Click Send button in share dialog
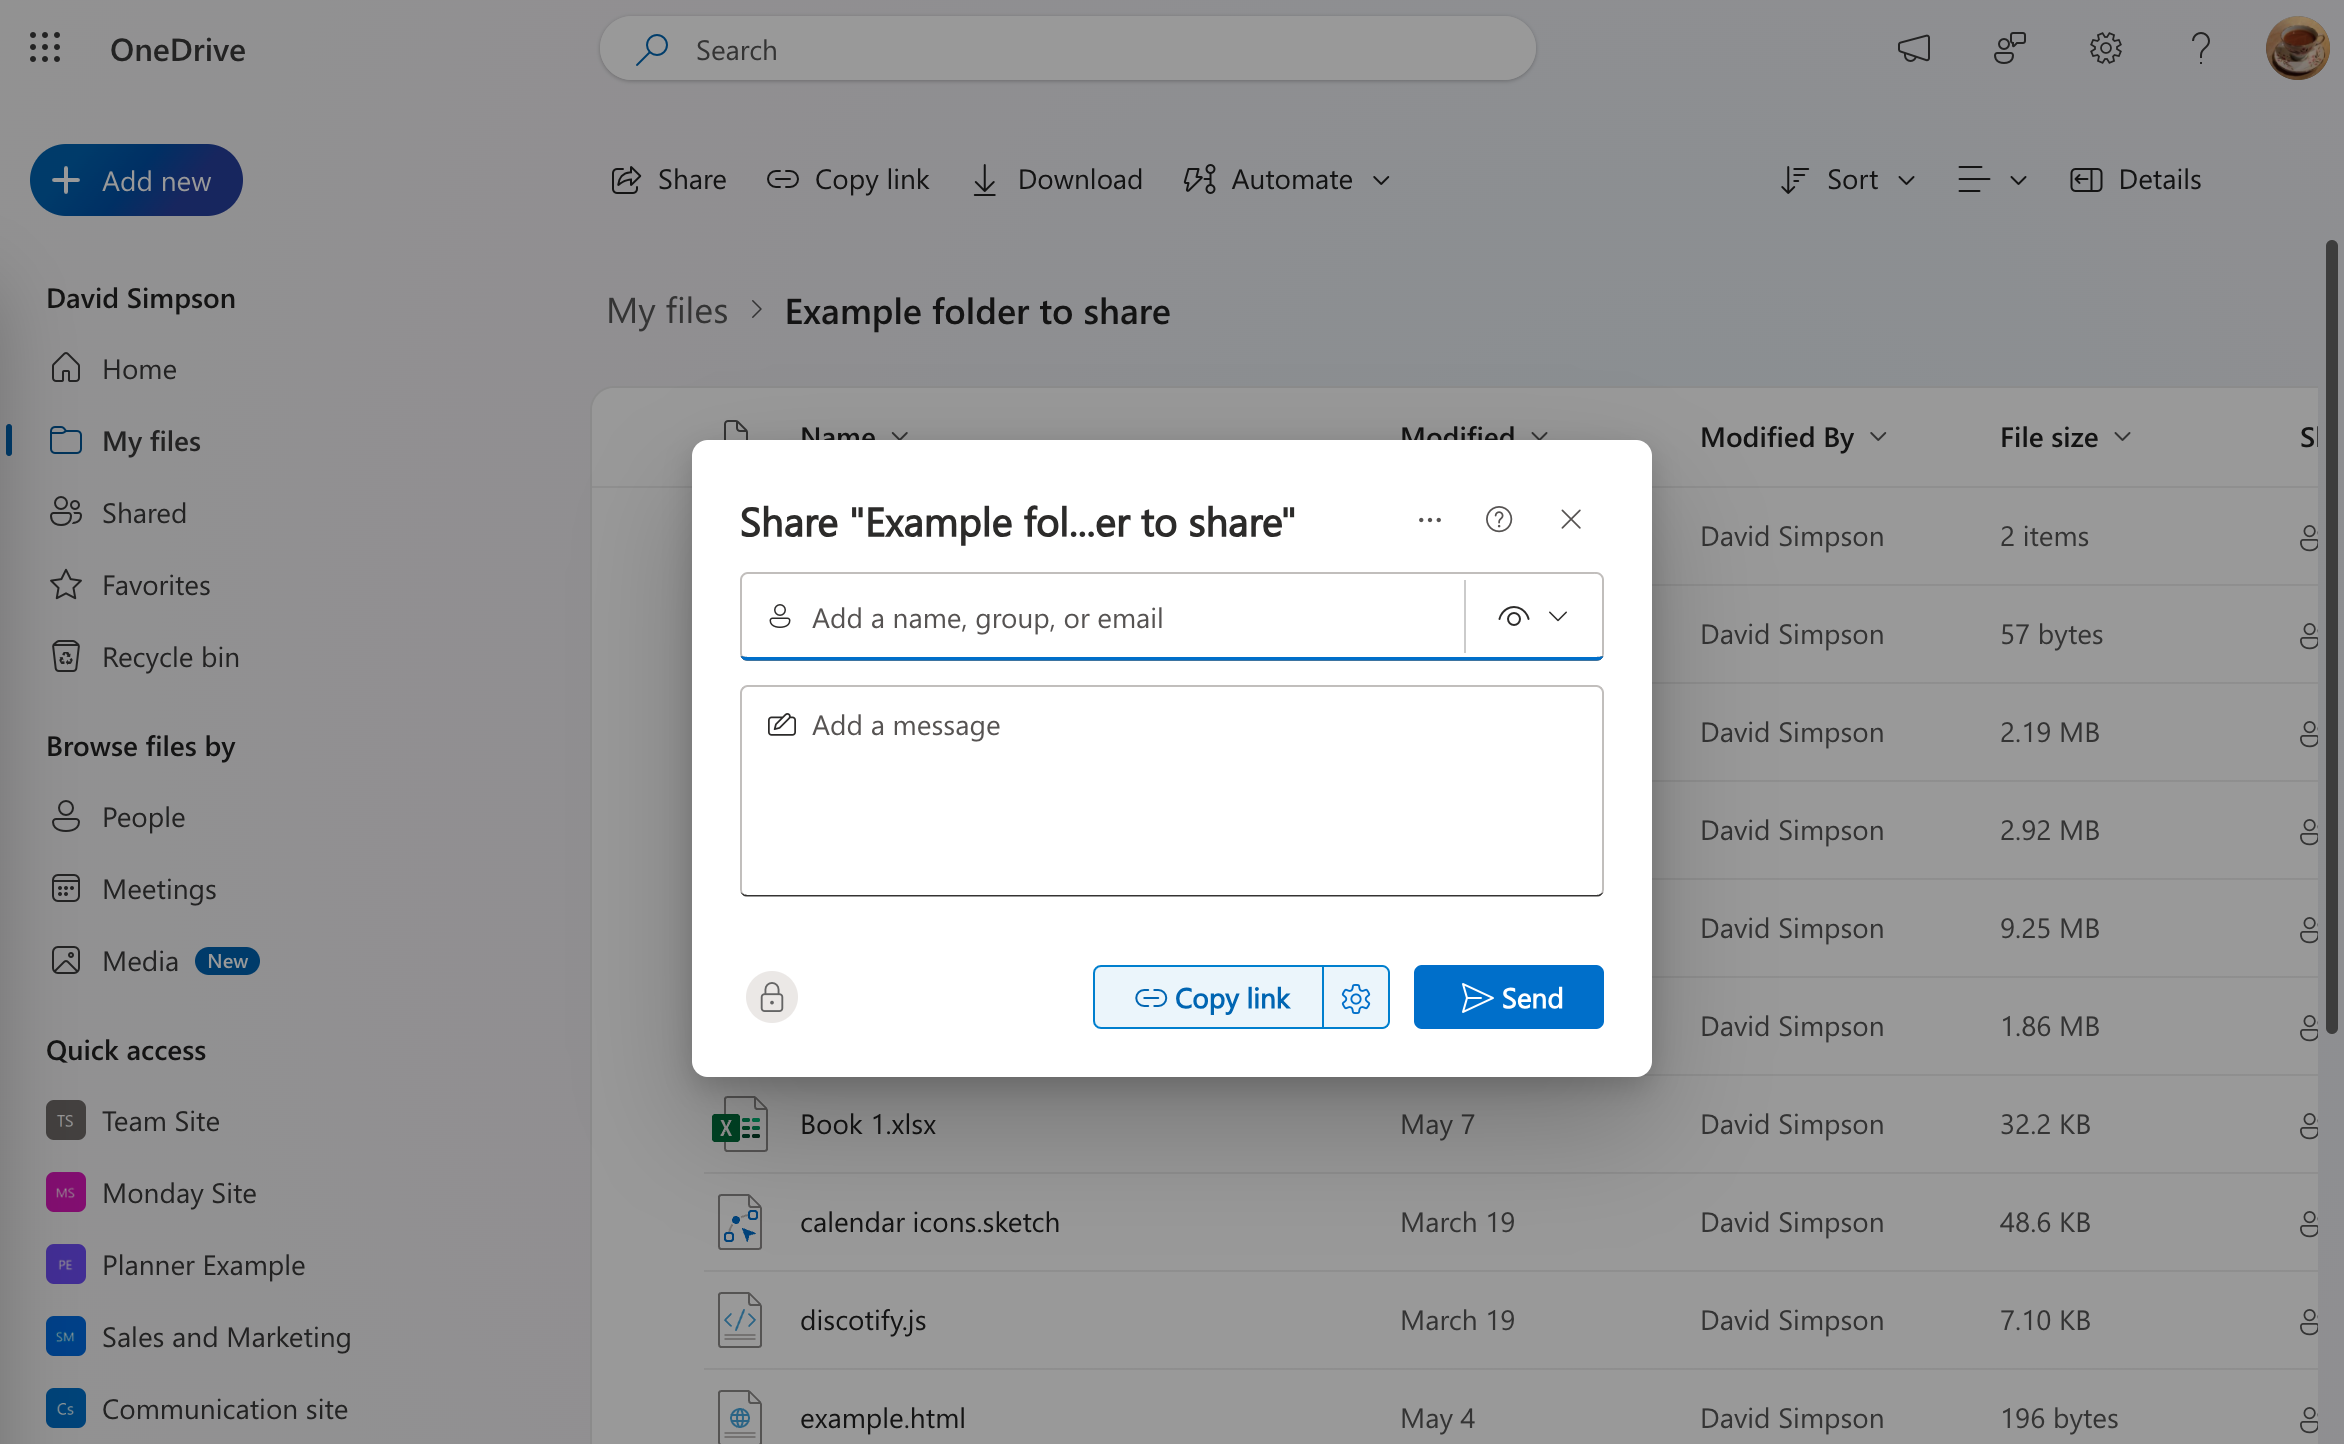2344x1444 pixels. click(1507, 995)
